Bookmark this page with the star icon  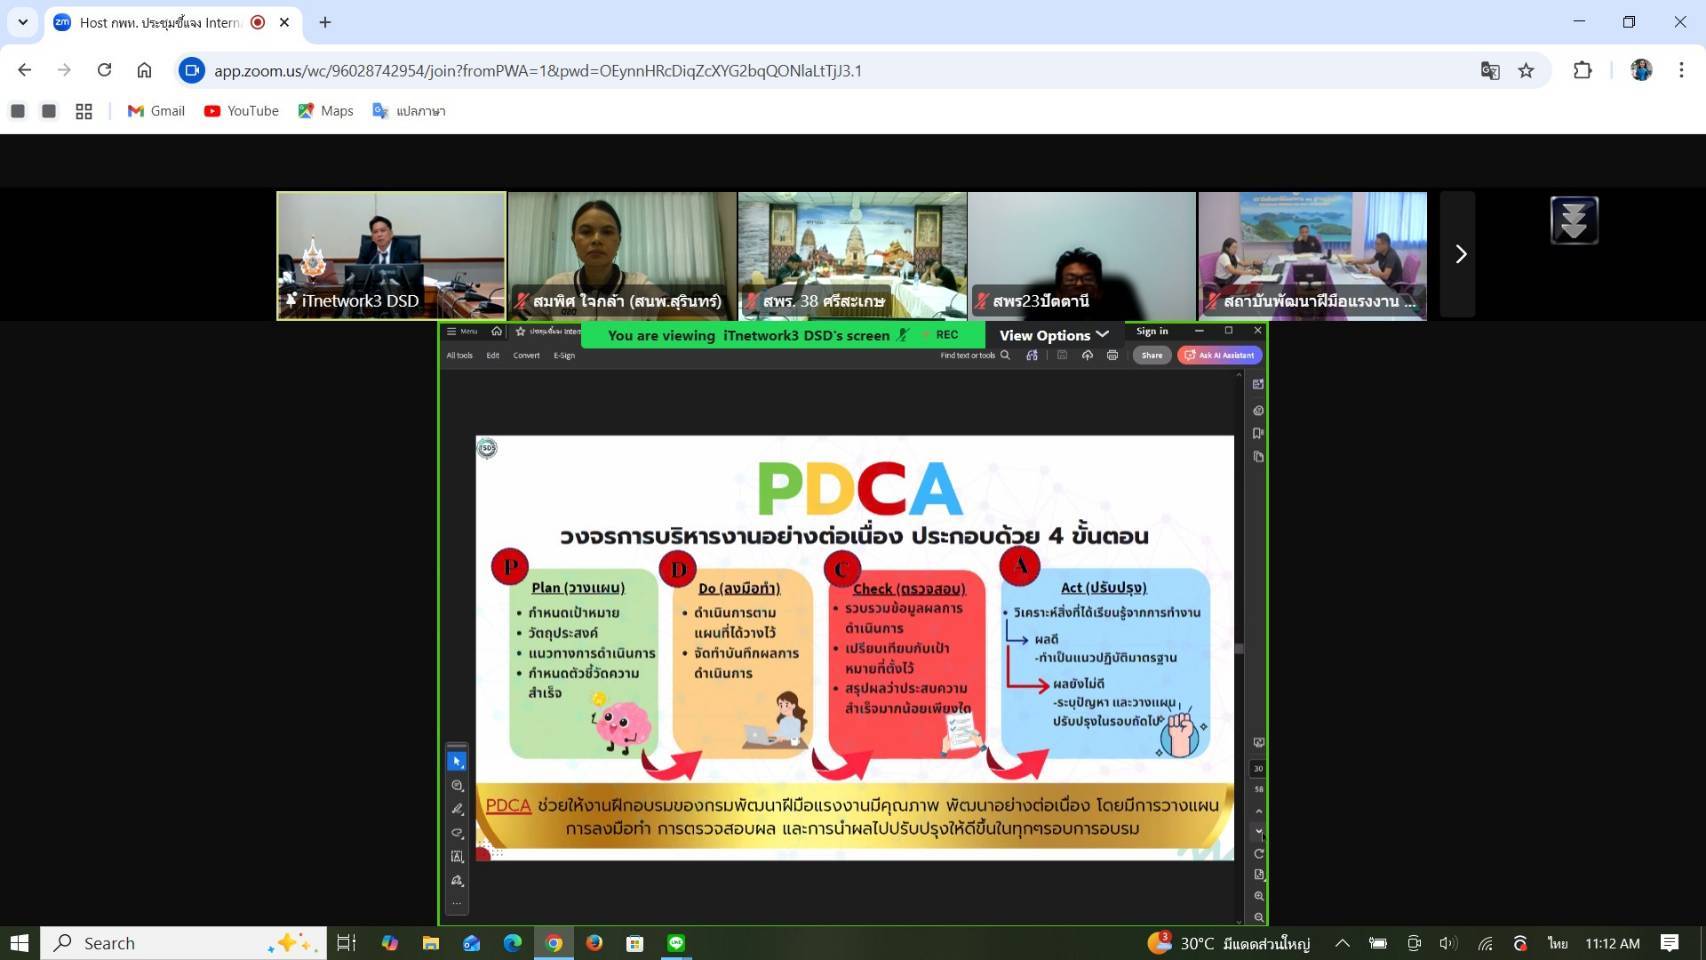(x=1526, y=70)
